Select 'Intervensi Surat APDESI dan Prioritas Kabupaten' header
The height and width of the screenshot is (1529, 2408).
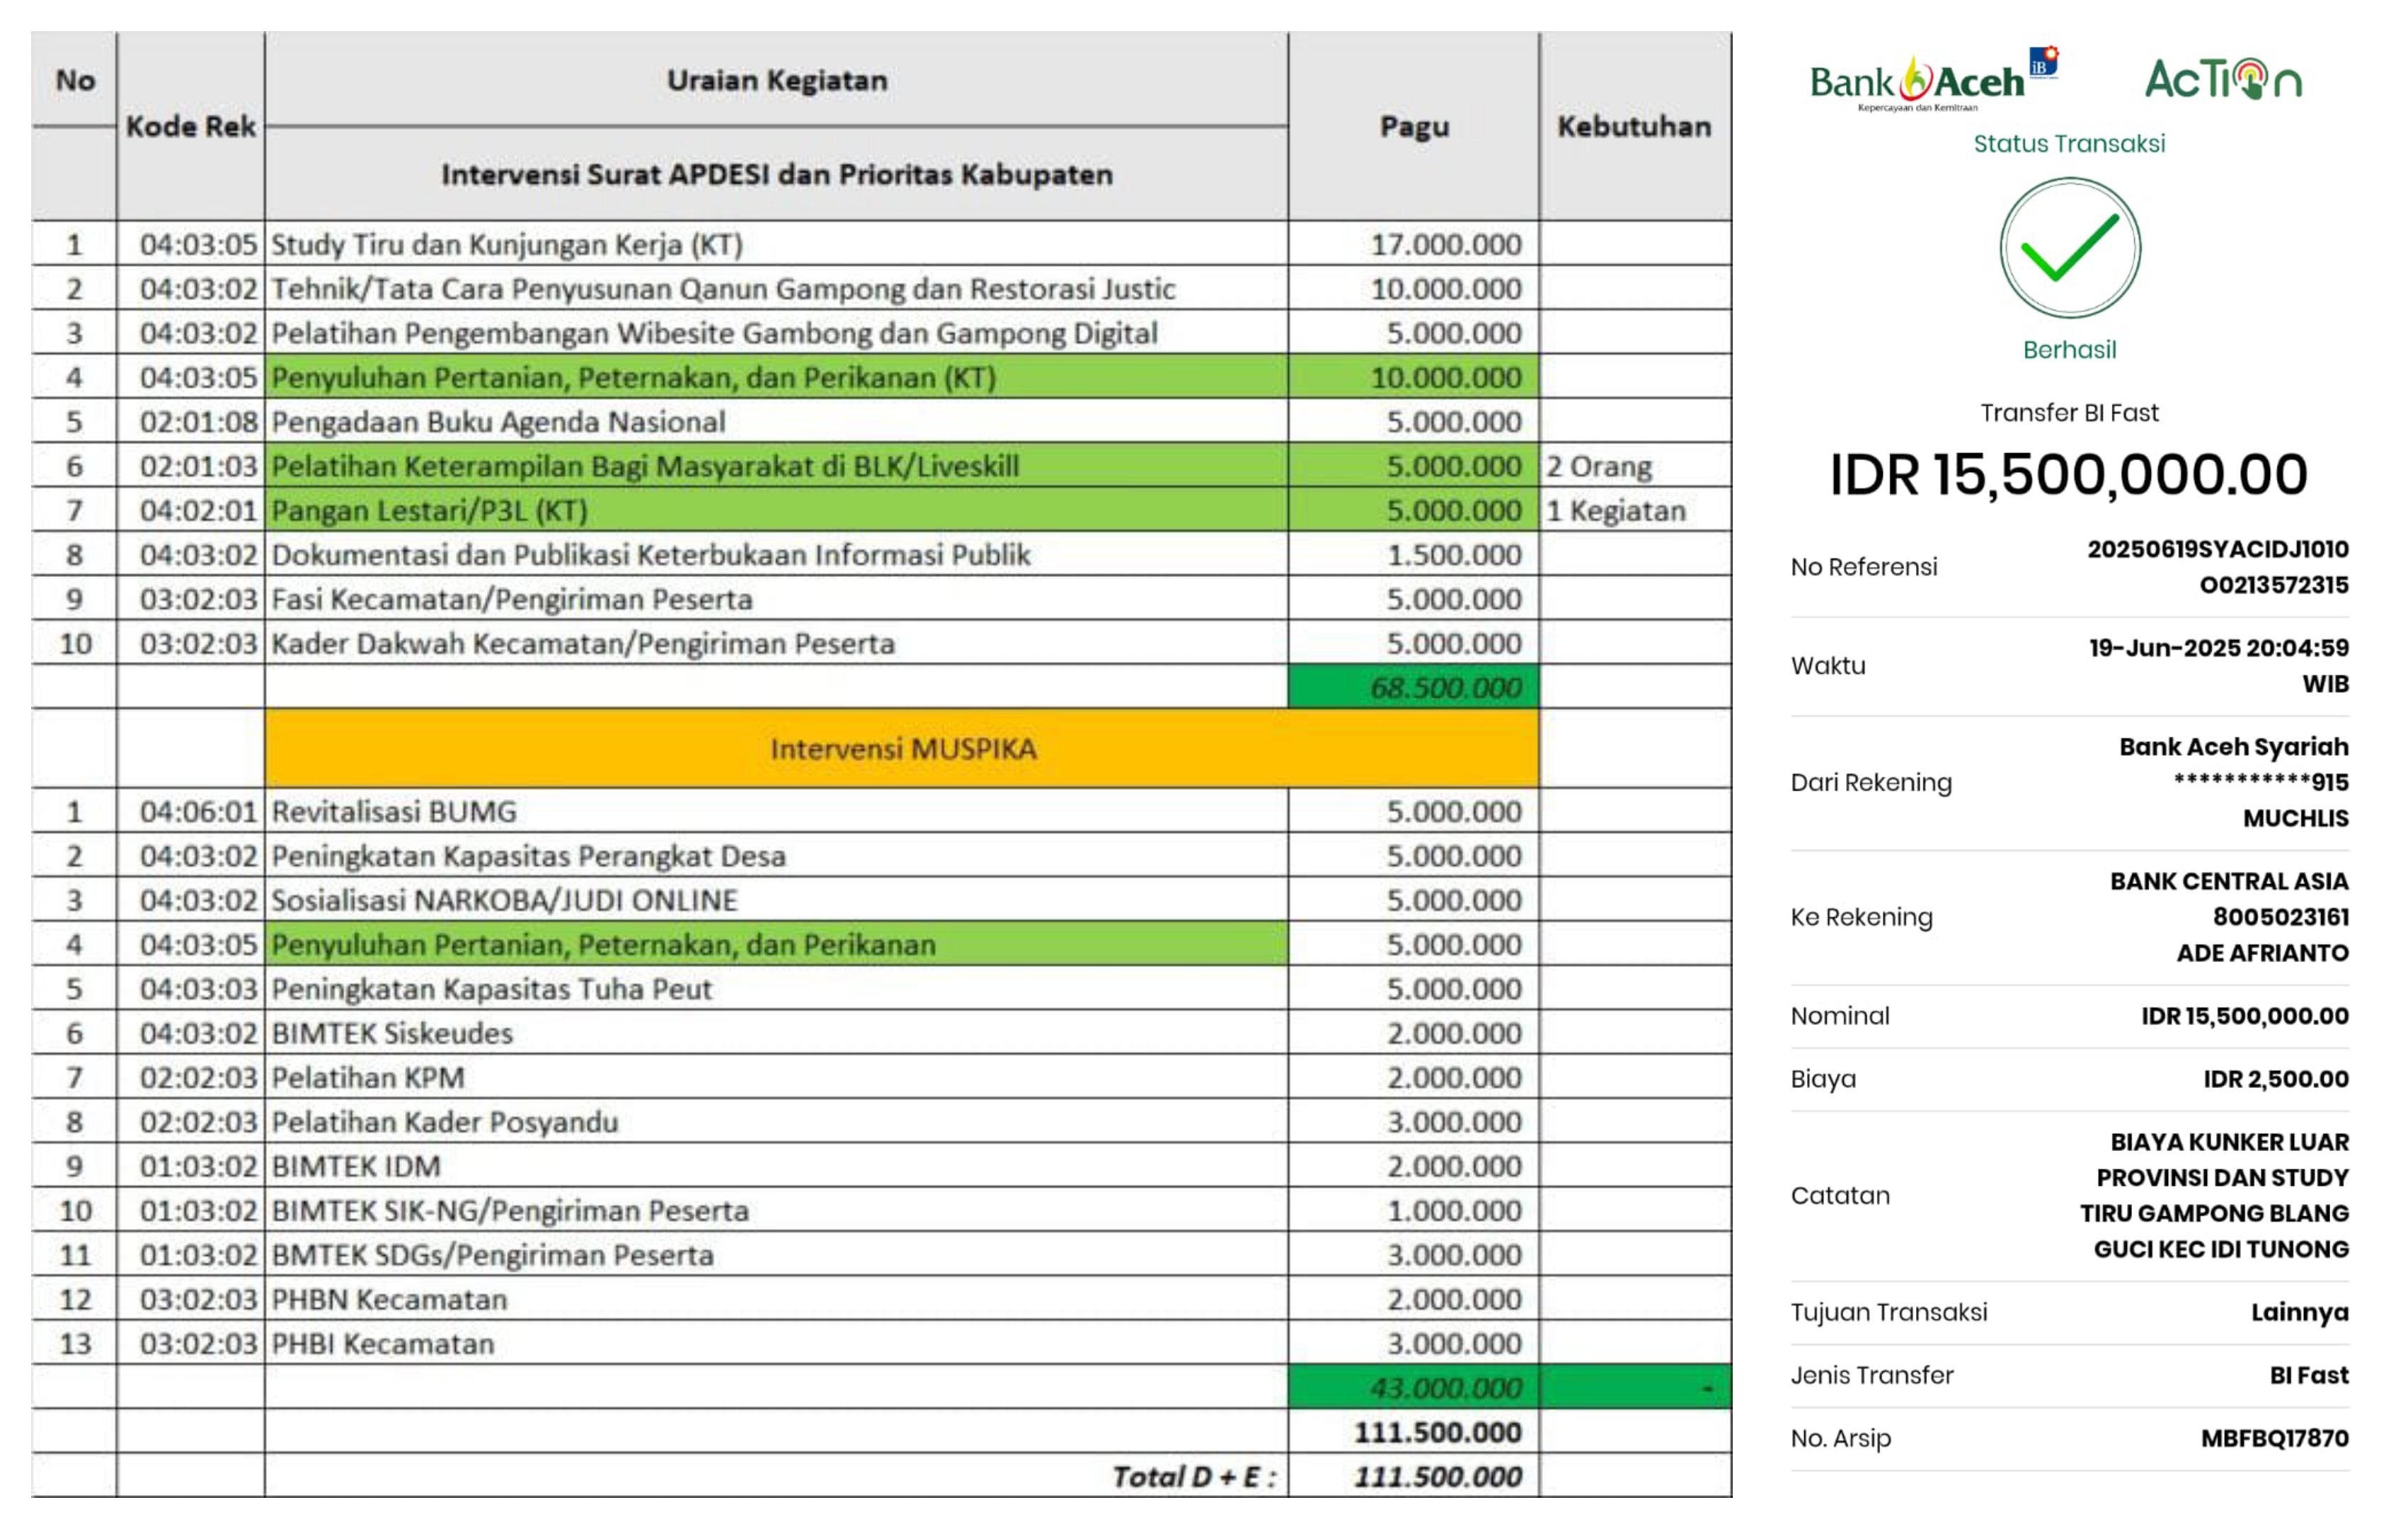pos(776,174)
